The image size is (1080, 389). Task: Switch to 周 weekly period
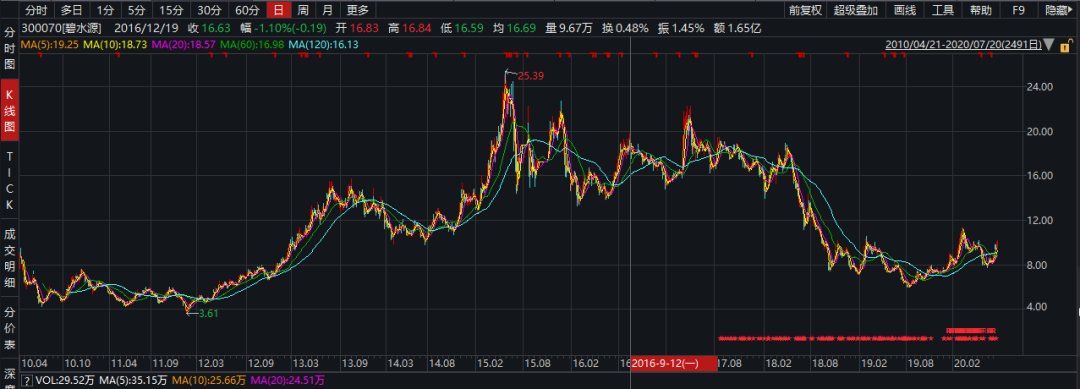(x=303, y=10)
